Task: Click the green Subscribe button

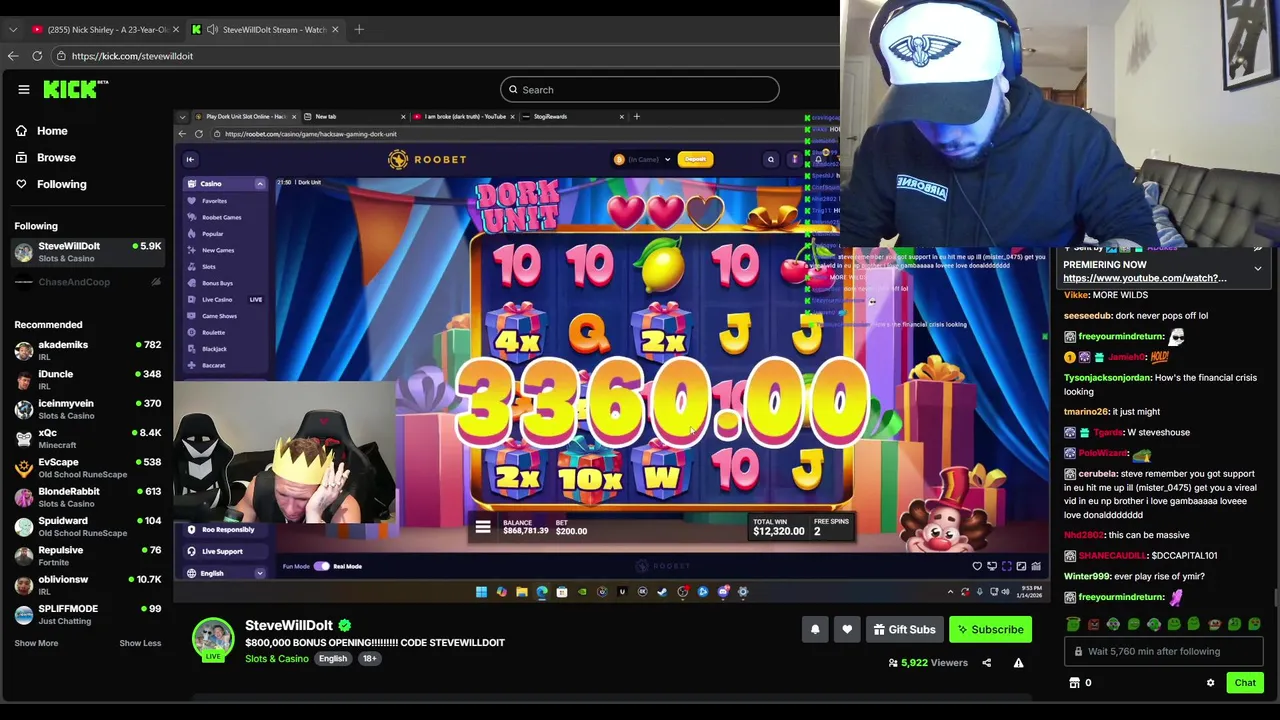Action: coord(990,630)
